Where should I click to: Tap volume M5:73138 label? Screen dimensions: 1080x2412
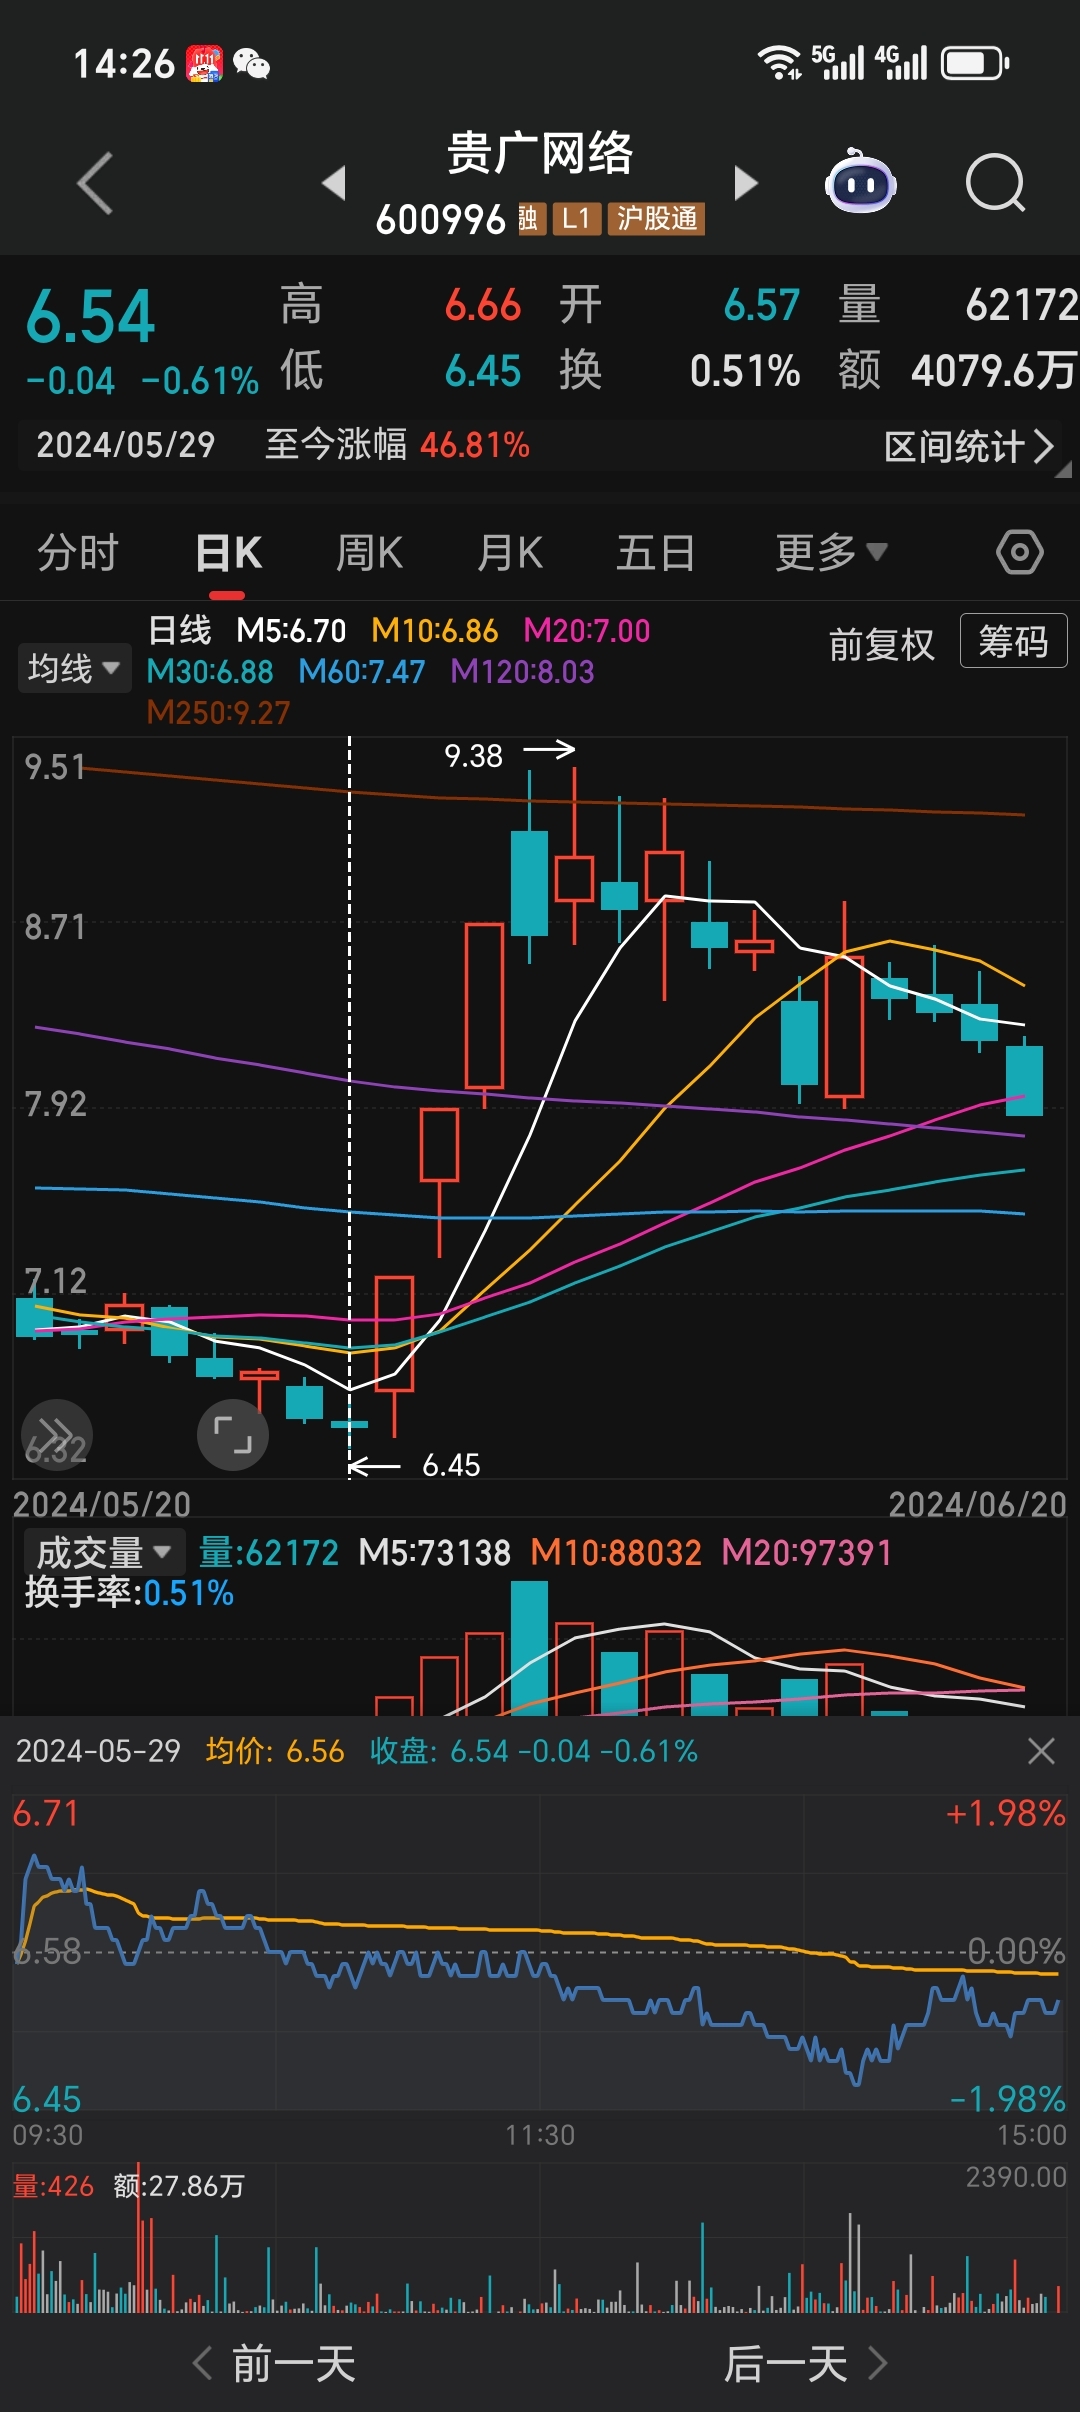point(434,1552)
